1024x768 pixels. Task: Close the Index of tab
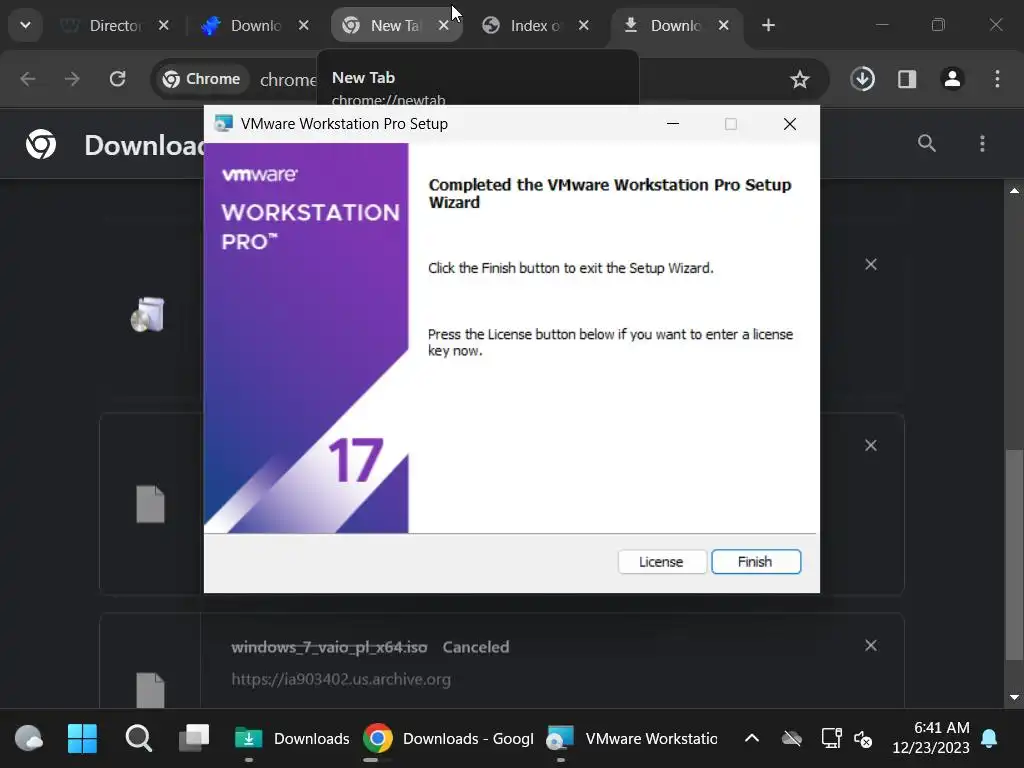pyautogui.click(x=584, y=25)
